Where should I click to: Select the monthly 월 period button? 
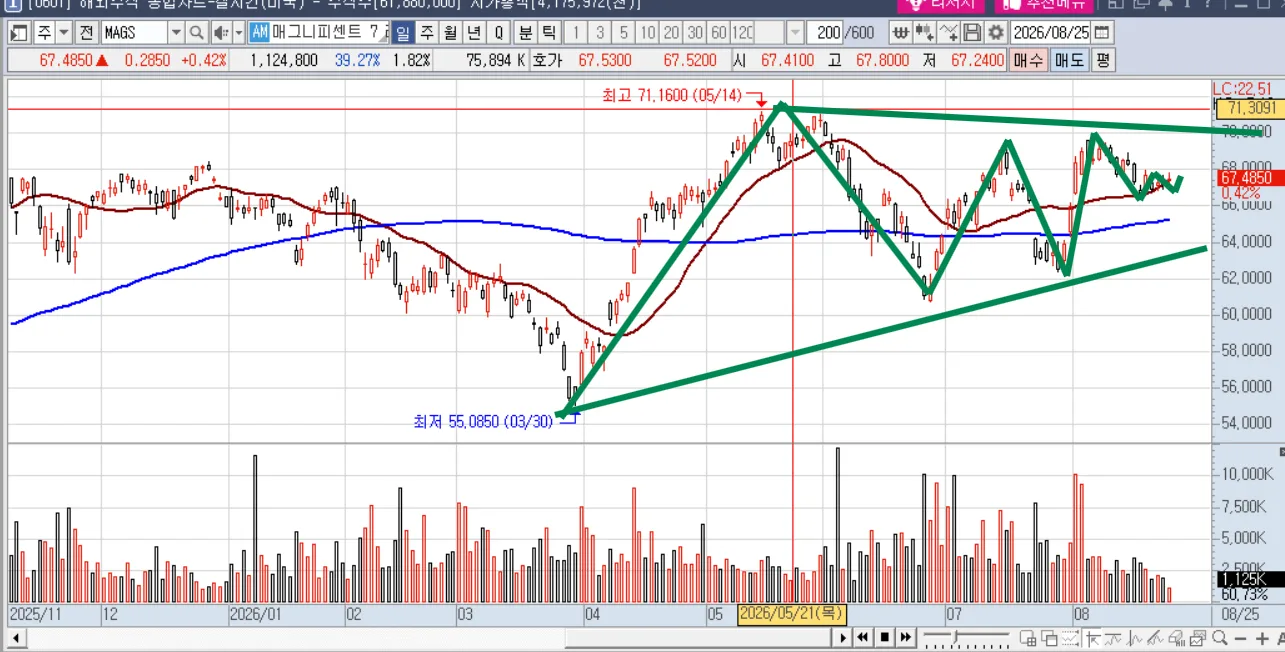tap(450, 32)
